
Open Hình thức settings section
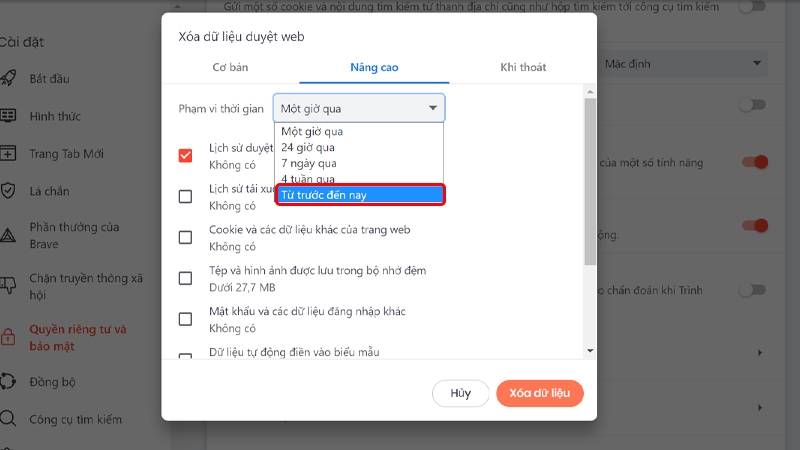point(55,116)
